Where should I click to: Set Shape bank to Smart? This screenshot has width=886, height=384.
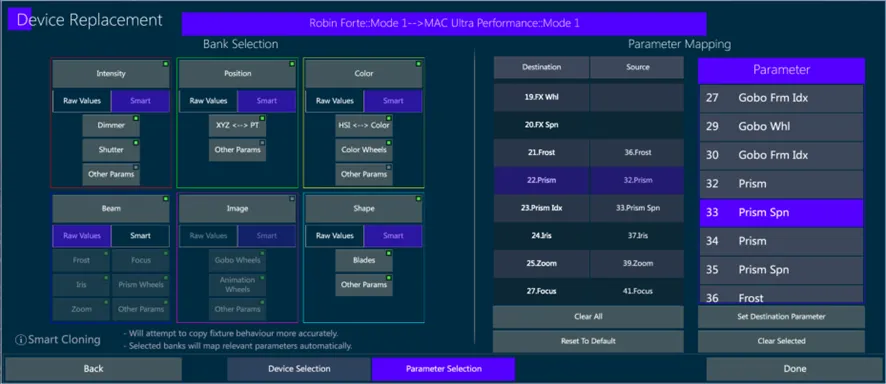tap(393, 236)
